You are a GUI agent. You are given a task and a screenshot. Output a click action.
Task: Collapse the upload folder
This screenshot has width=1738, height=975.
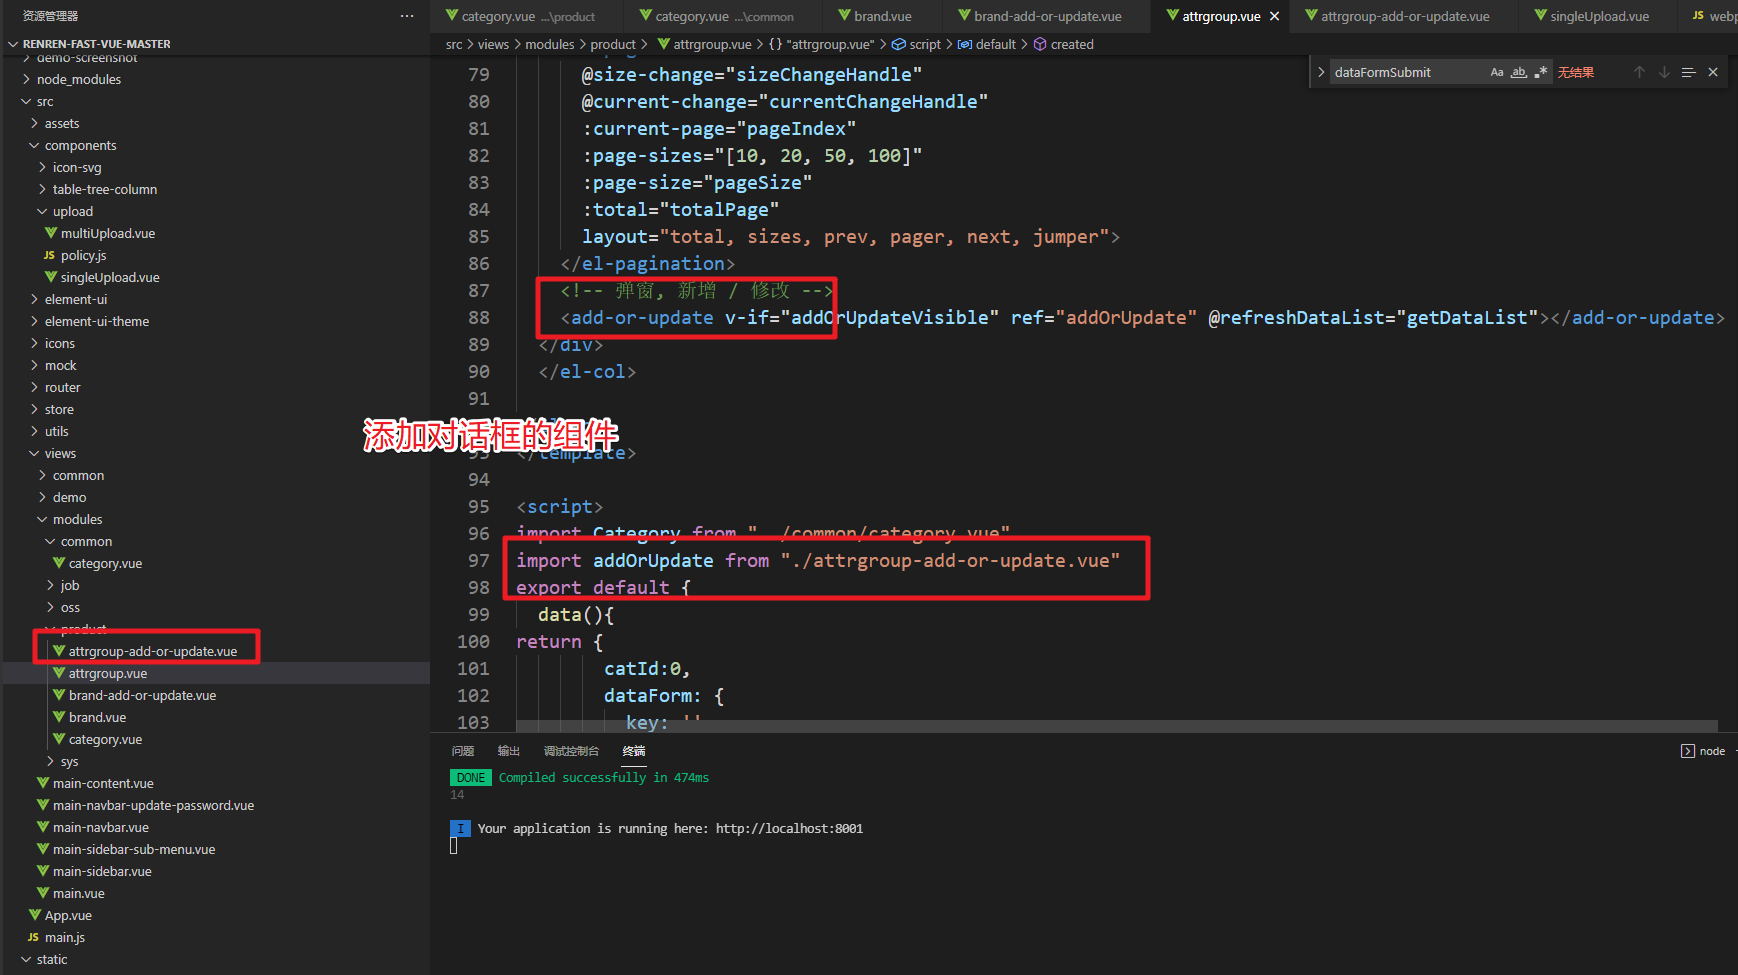coord(73,212)
